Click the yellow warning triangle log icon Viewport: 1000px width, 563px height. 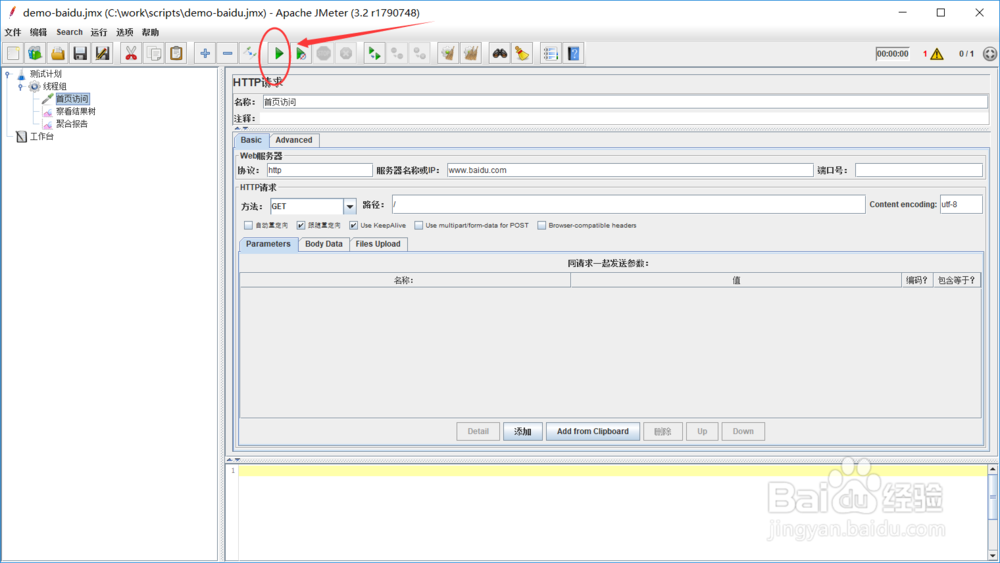point(937,54)
